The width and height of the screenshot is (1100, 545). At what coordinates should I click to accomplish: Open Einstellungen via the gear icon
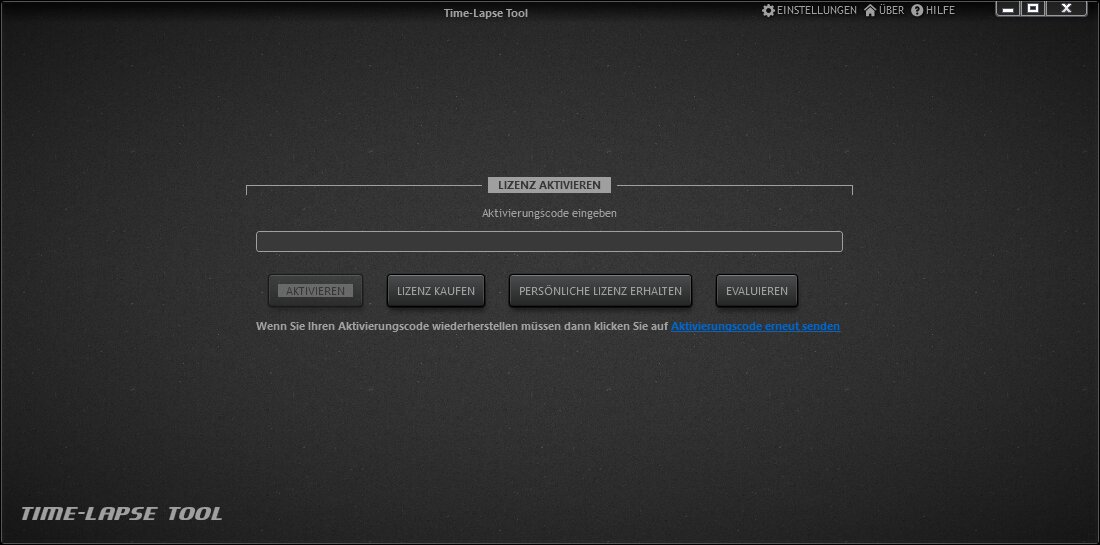[x=768, y=11]
